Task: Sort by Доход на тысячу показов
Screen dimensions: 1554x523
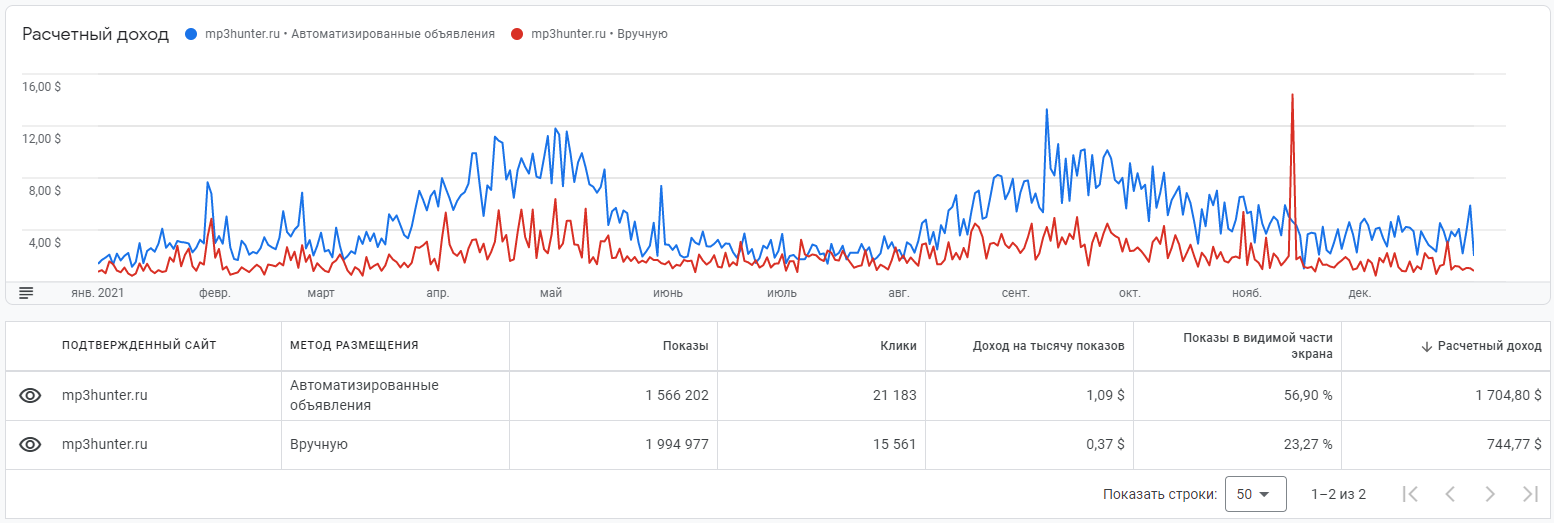Action: [x=1048, y=346]
